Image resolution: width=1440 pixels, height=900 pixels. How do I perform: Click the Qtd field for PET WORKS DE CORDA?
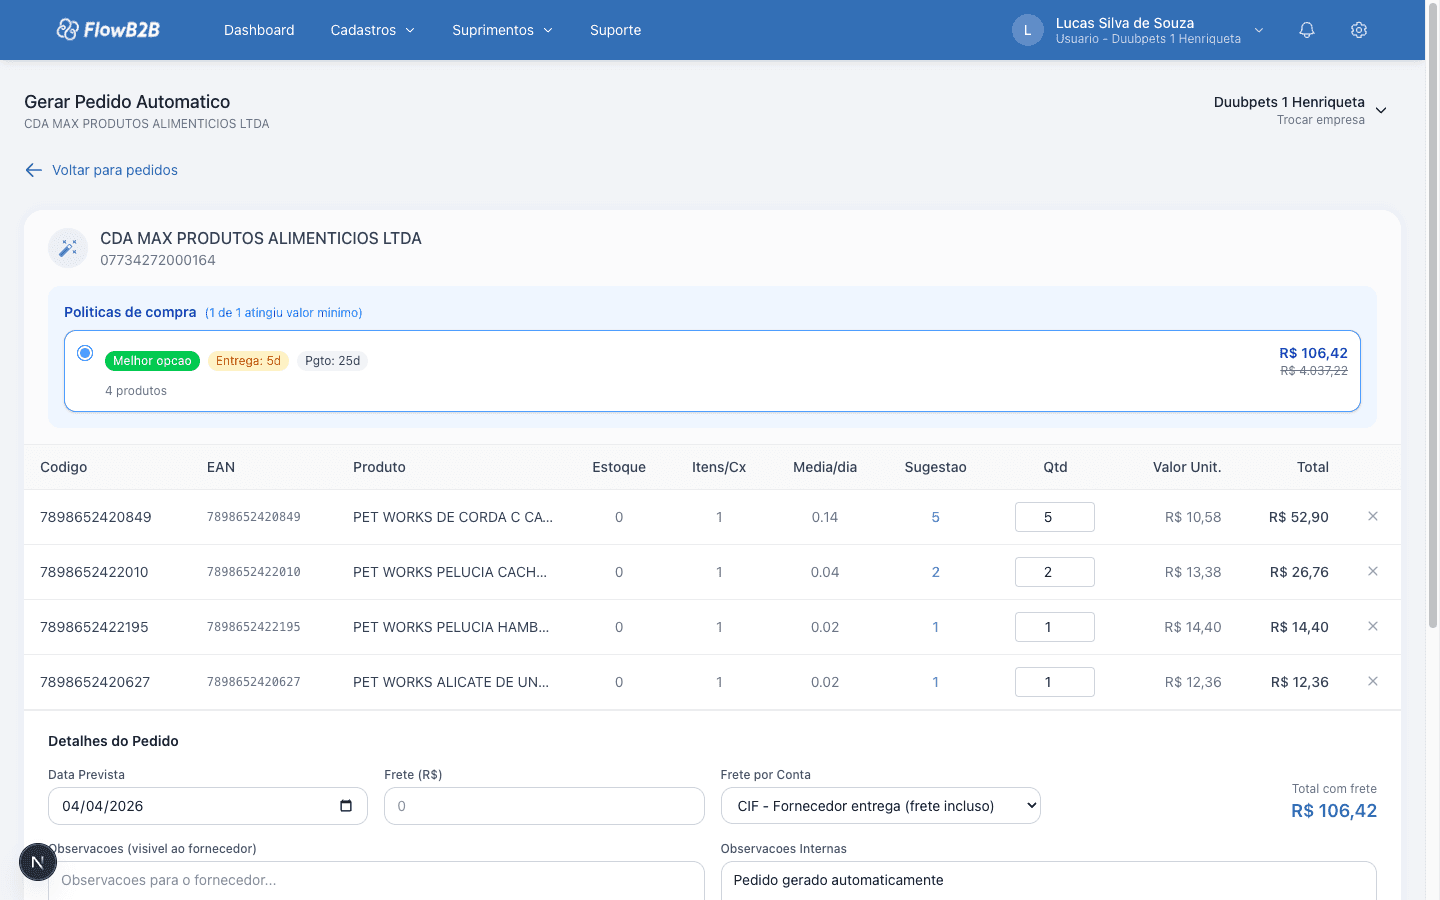(1055, 517)
